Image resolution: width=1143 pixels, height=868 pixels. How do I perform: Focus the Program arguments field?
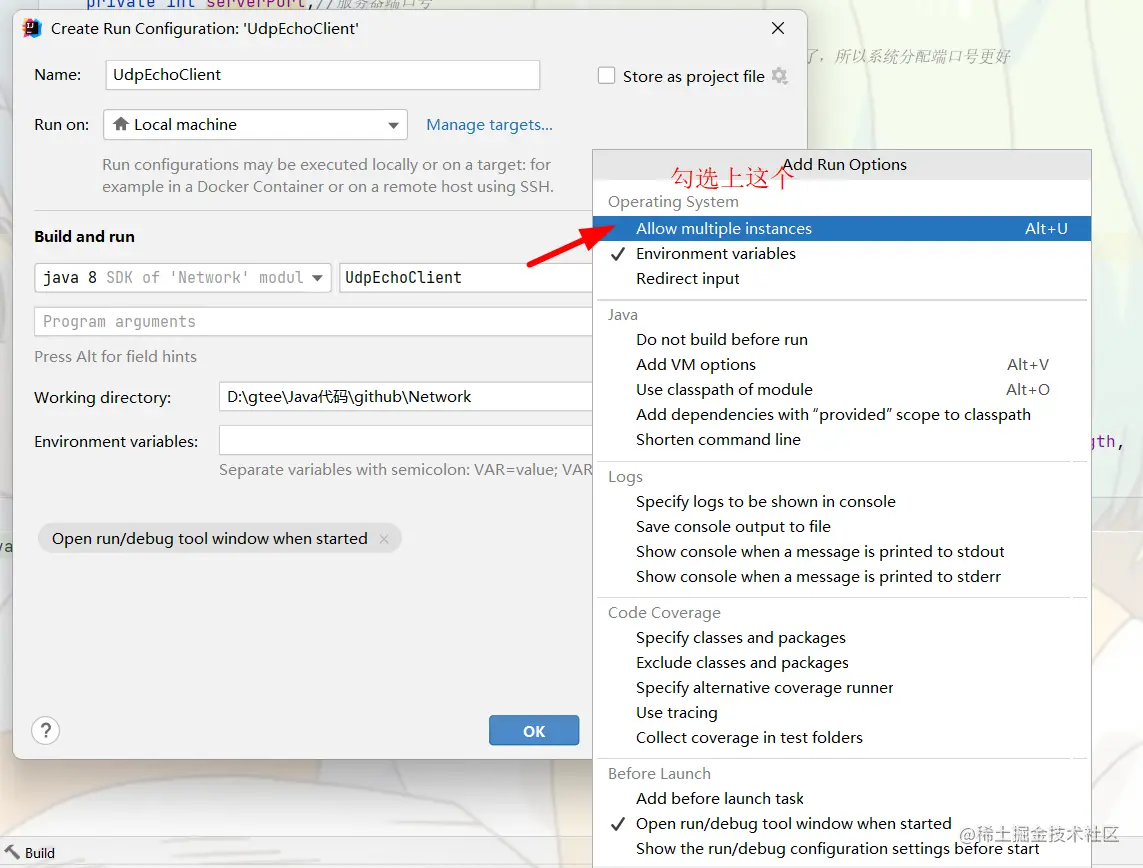[313, 321]
